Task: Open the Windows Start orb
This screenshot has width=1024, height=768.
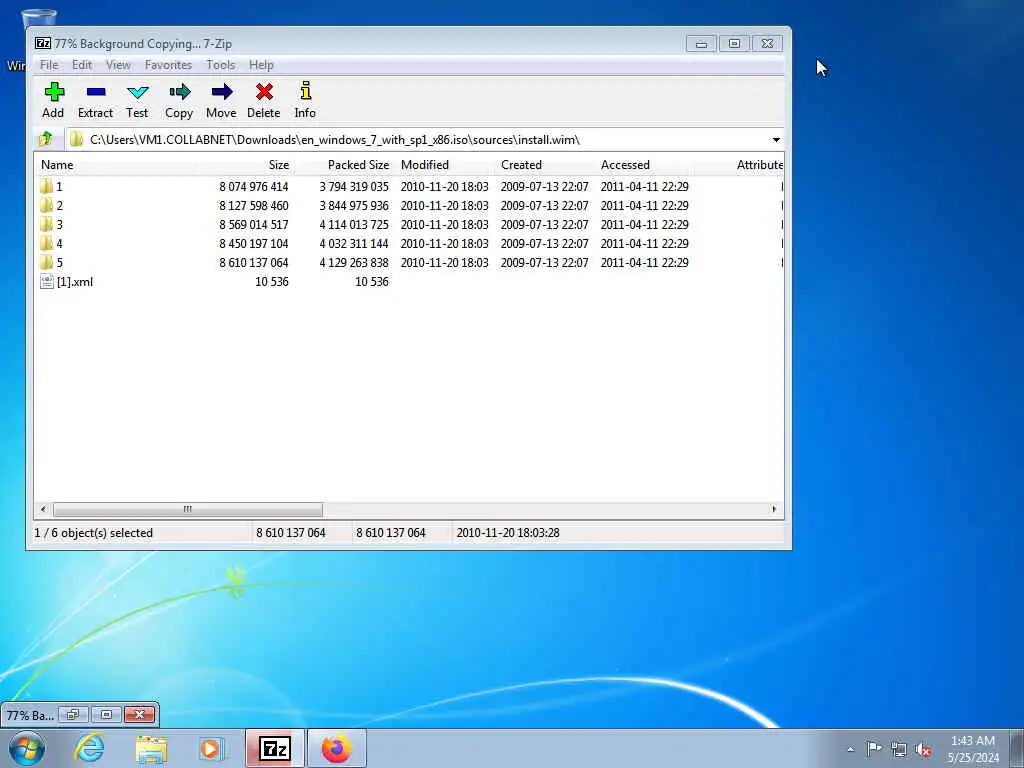Action: pyautogui.click(x=27, y=748)
